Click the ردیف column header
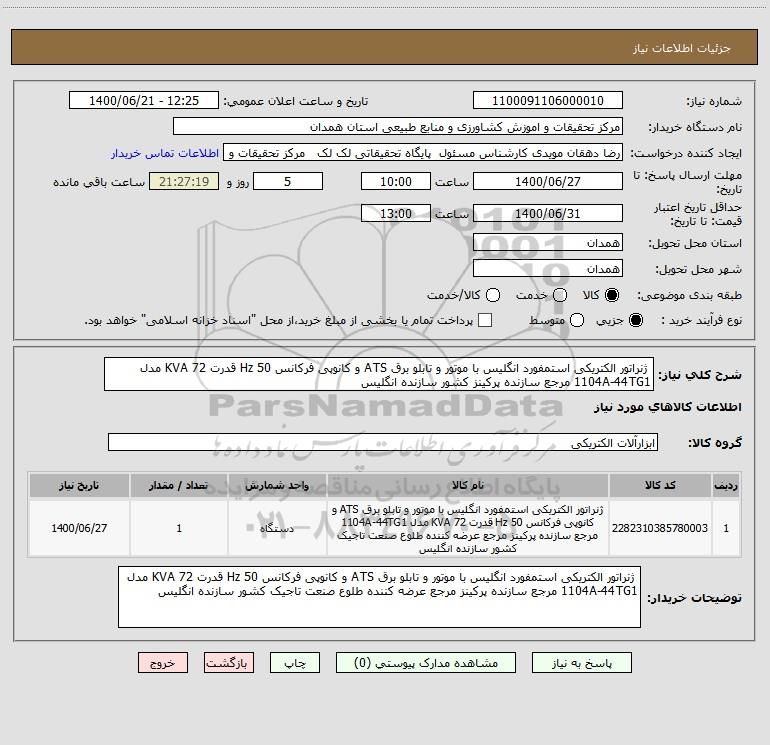 (x=726, y=485)
